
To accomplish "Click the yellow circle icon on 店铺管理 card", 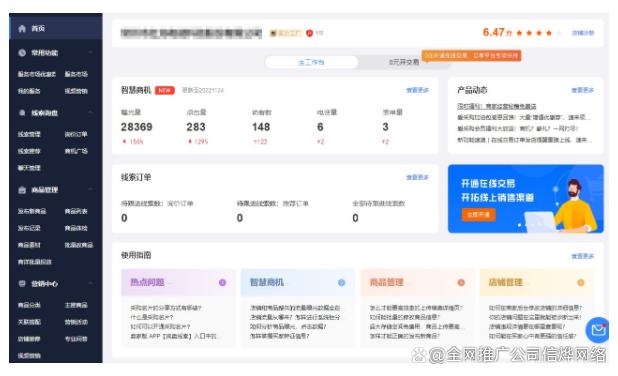I will [x=581, y=282].
